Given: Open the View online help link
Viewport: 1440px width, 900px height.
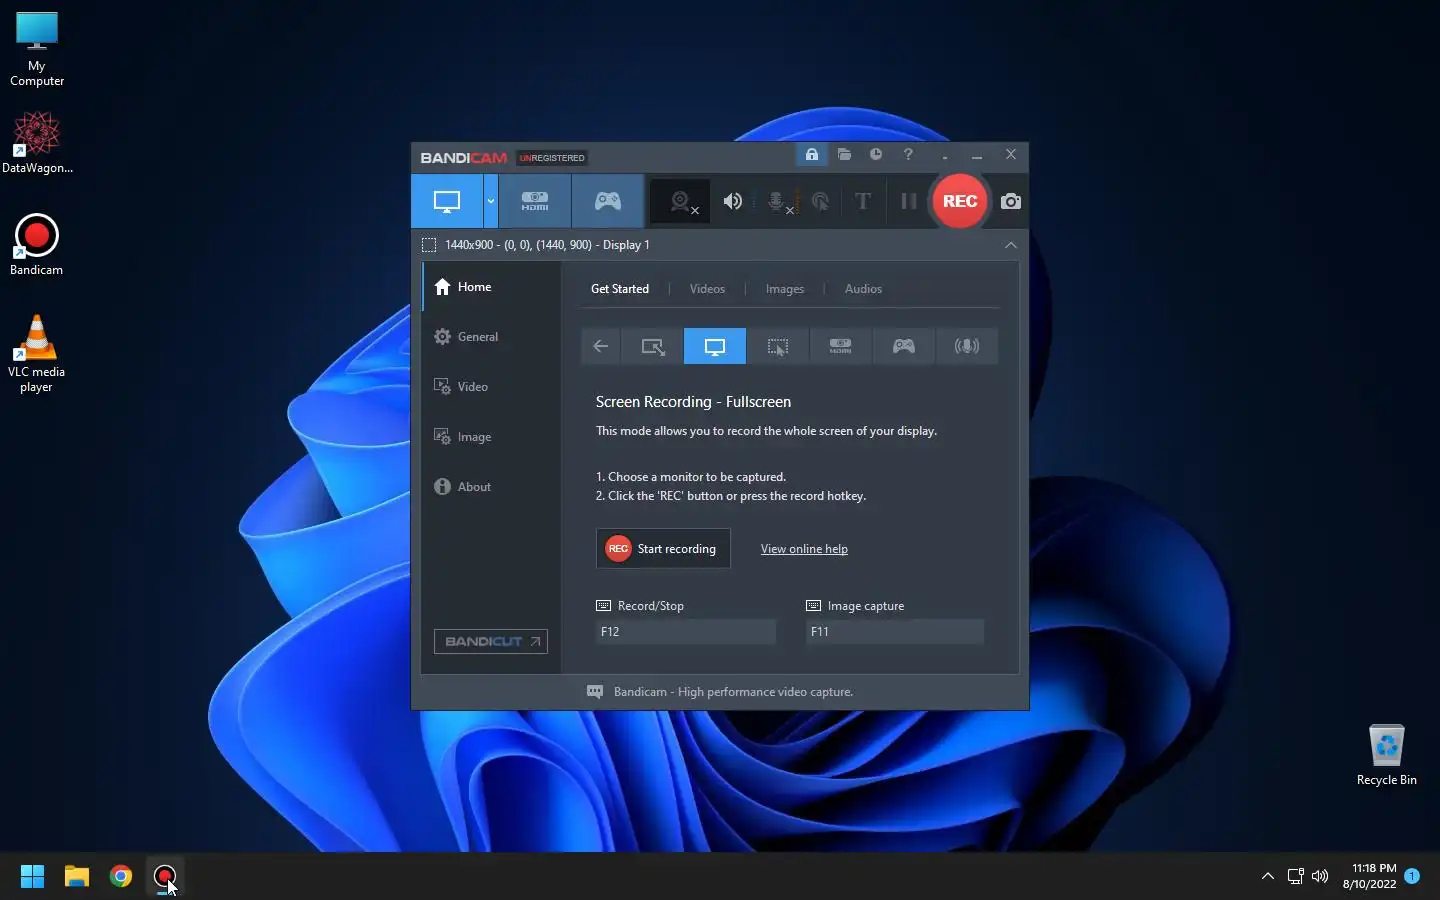Looking at the screenshot, I should [804, 549].
